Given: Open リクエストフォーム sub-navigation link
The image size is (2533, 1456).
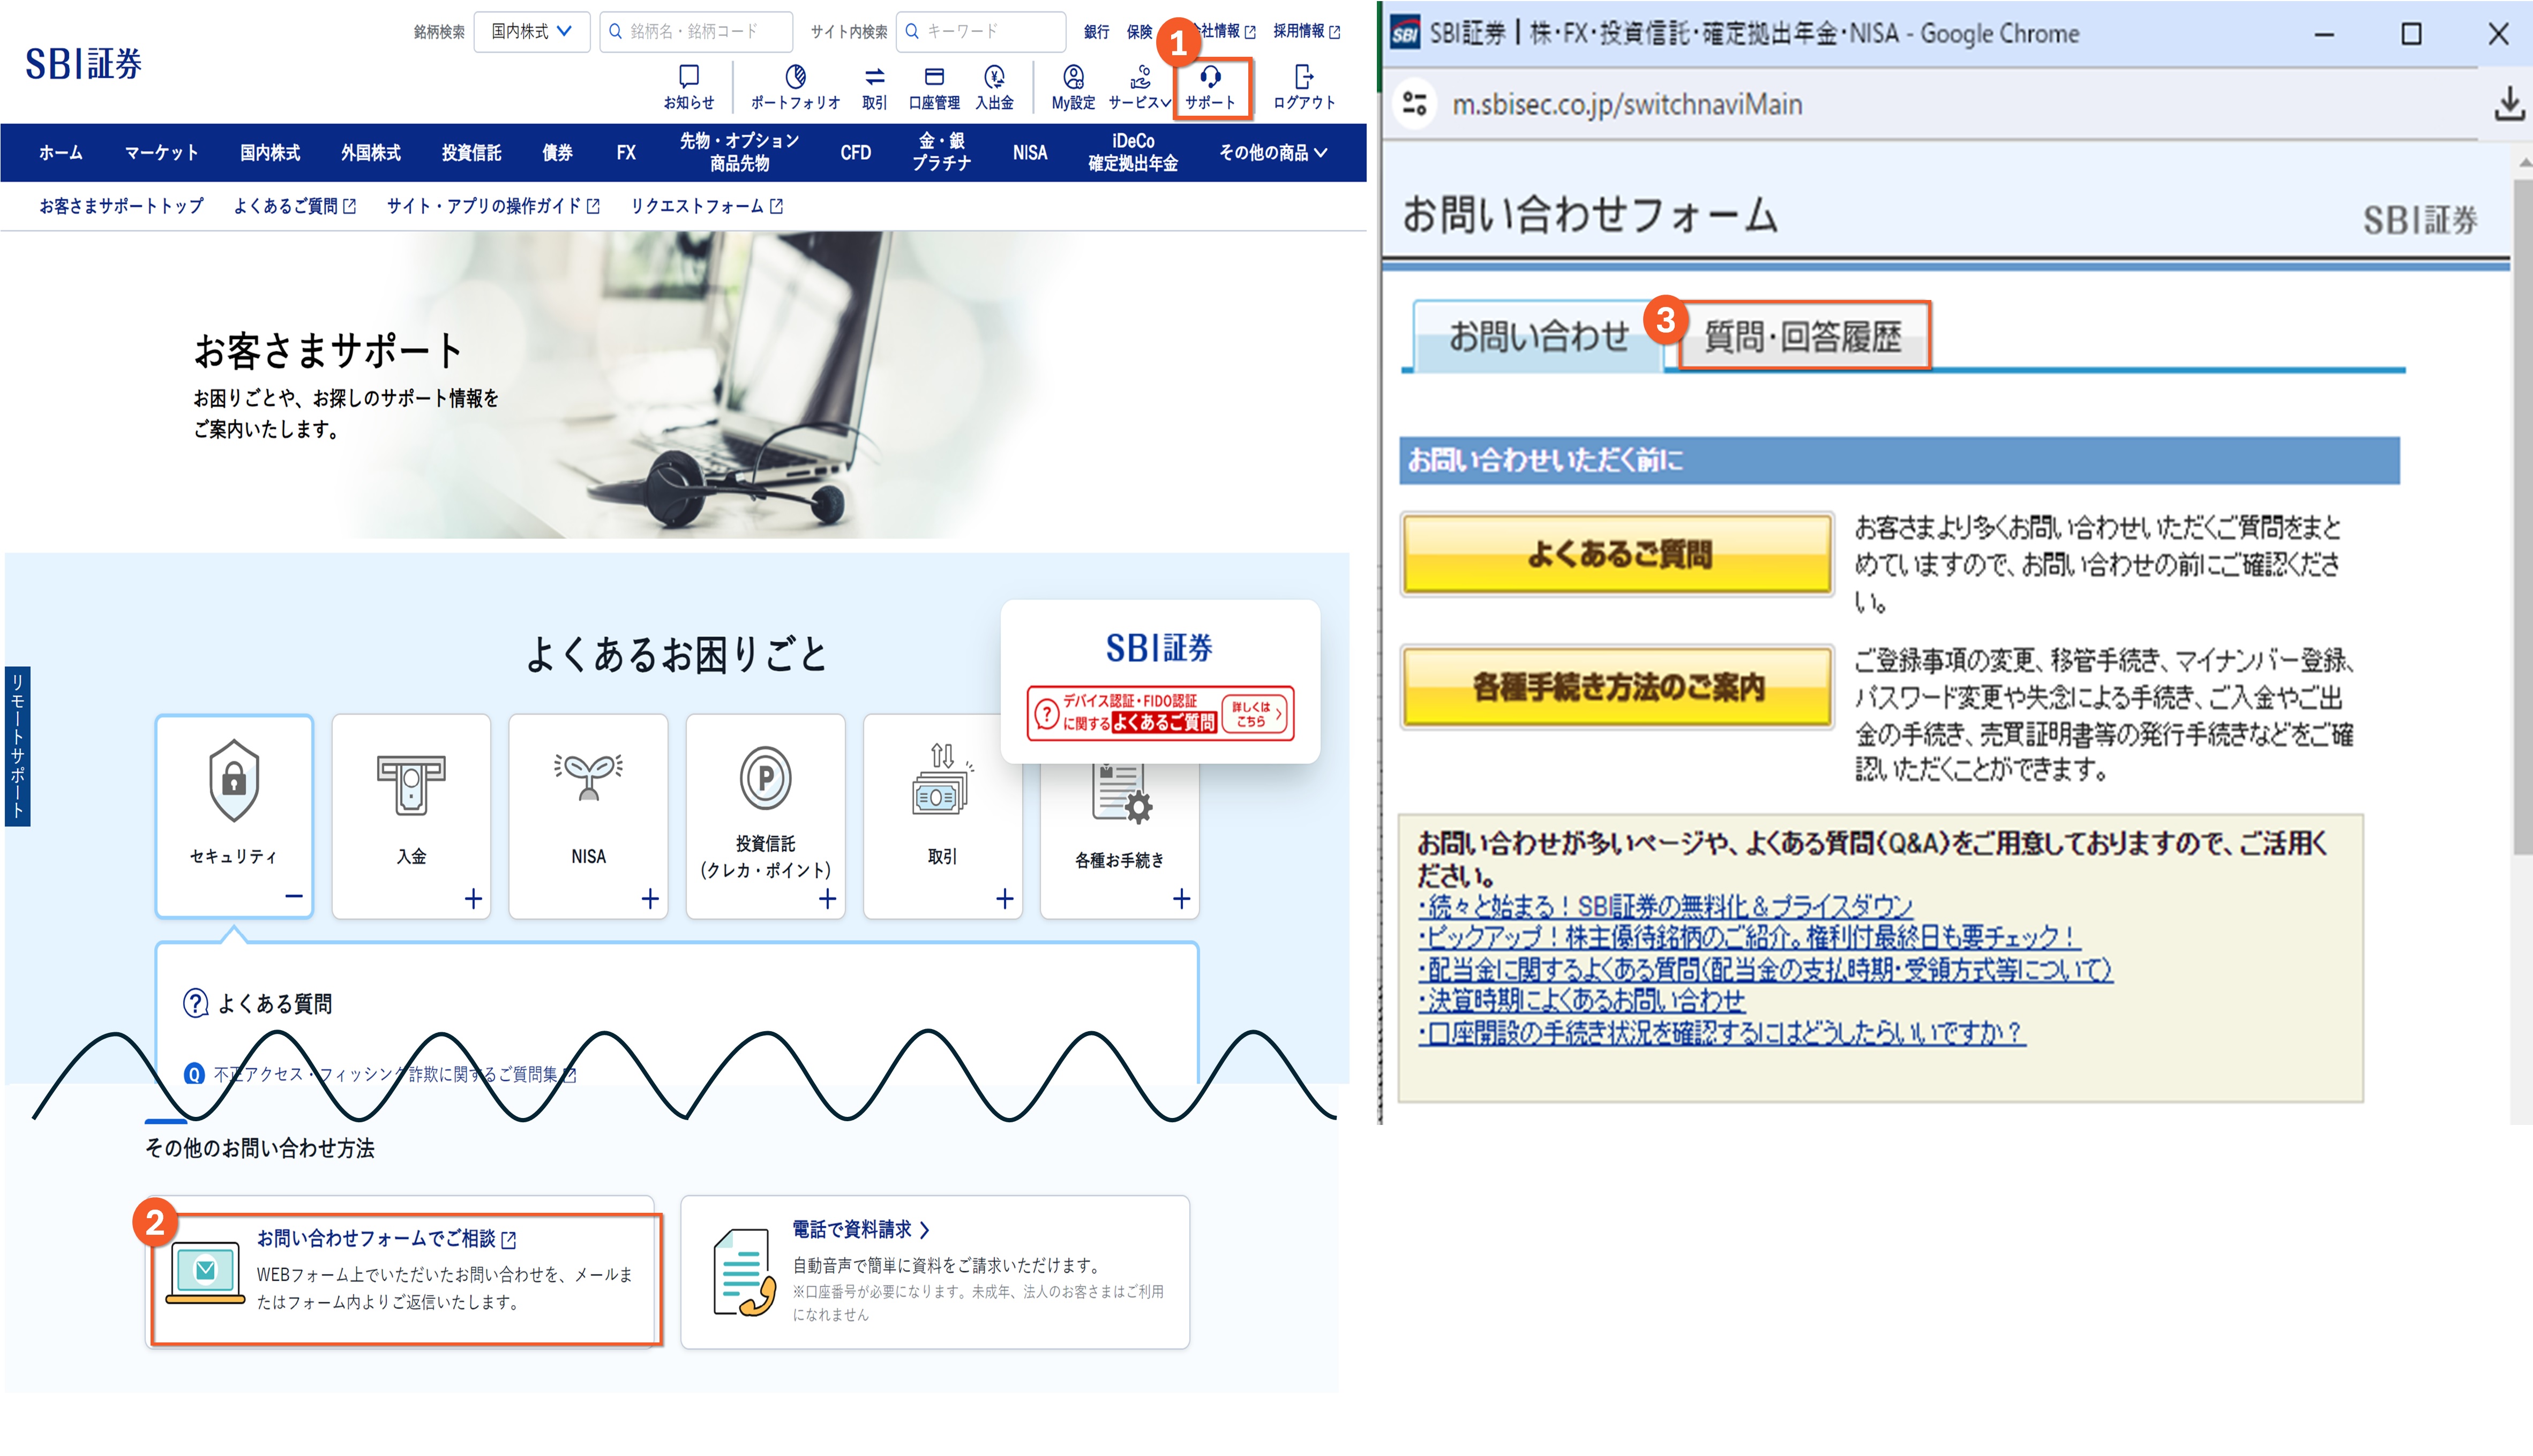Looking at the screenshot, I should (706, 206).
